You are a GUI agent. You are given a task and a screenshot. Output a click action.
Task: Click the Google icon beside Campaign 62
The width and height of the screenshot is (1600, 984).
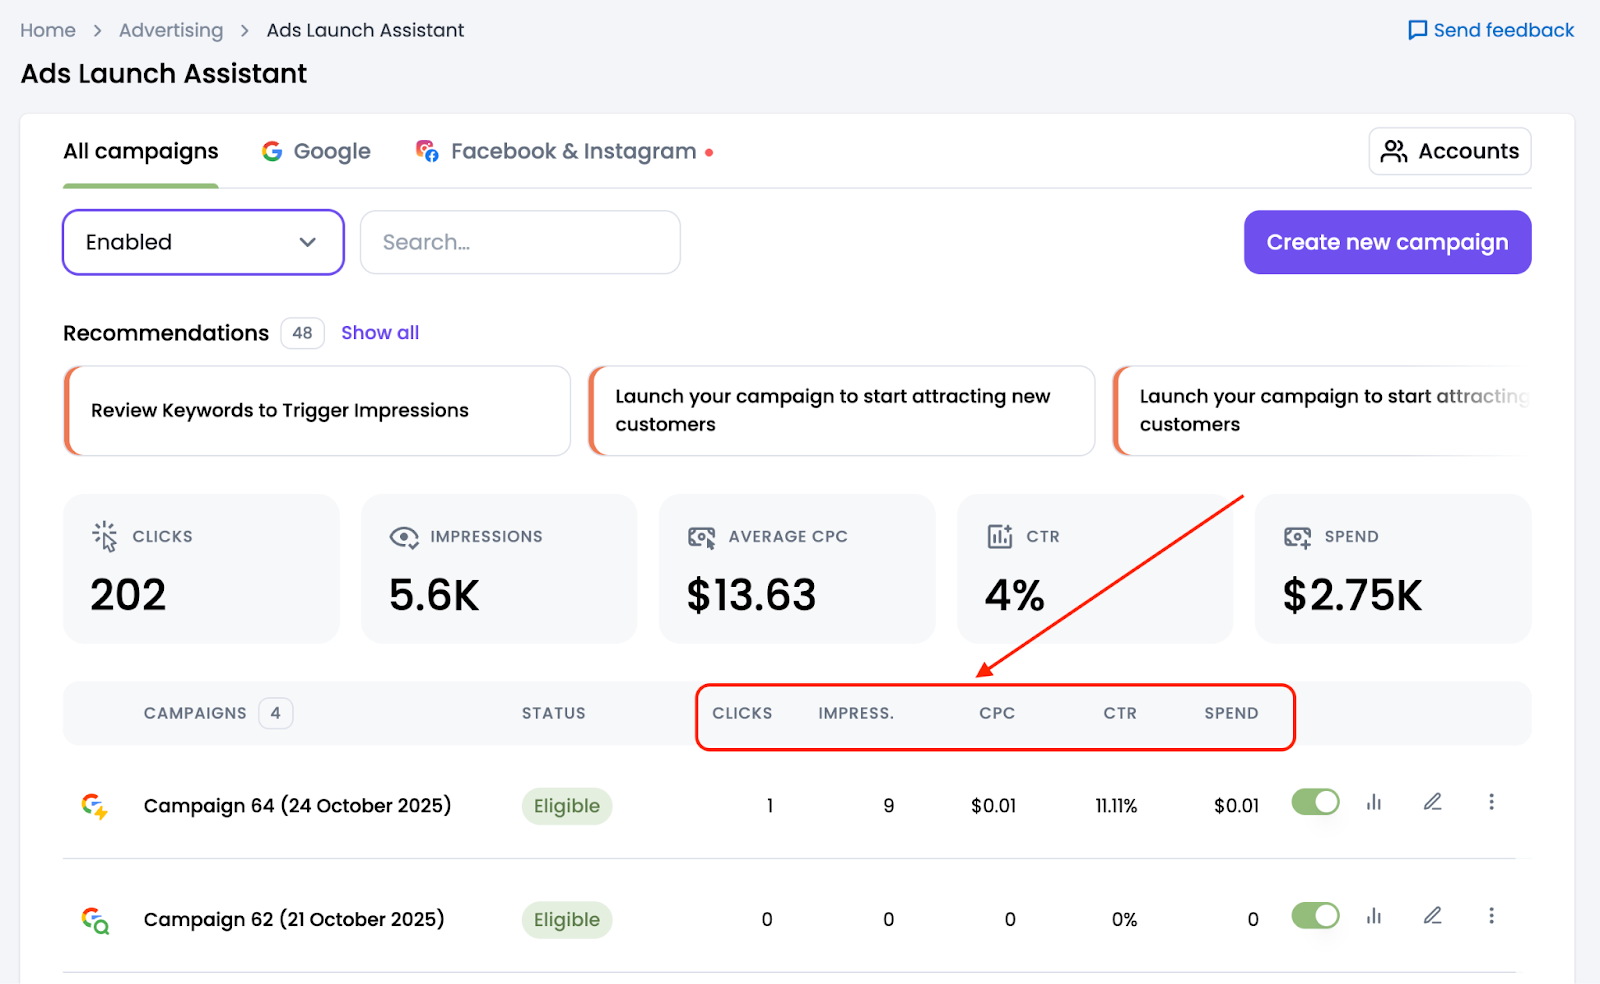(94, 920)
